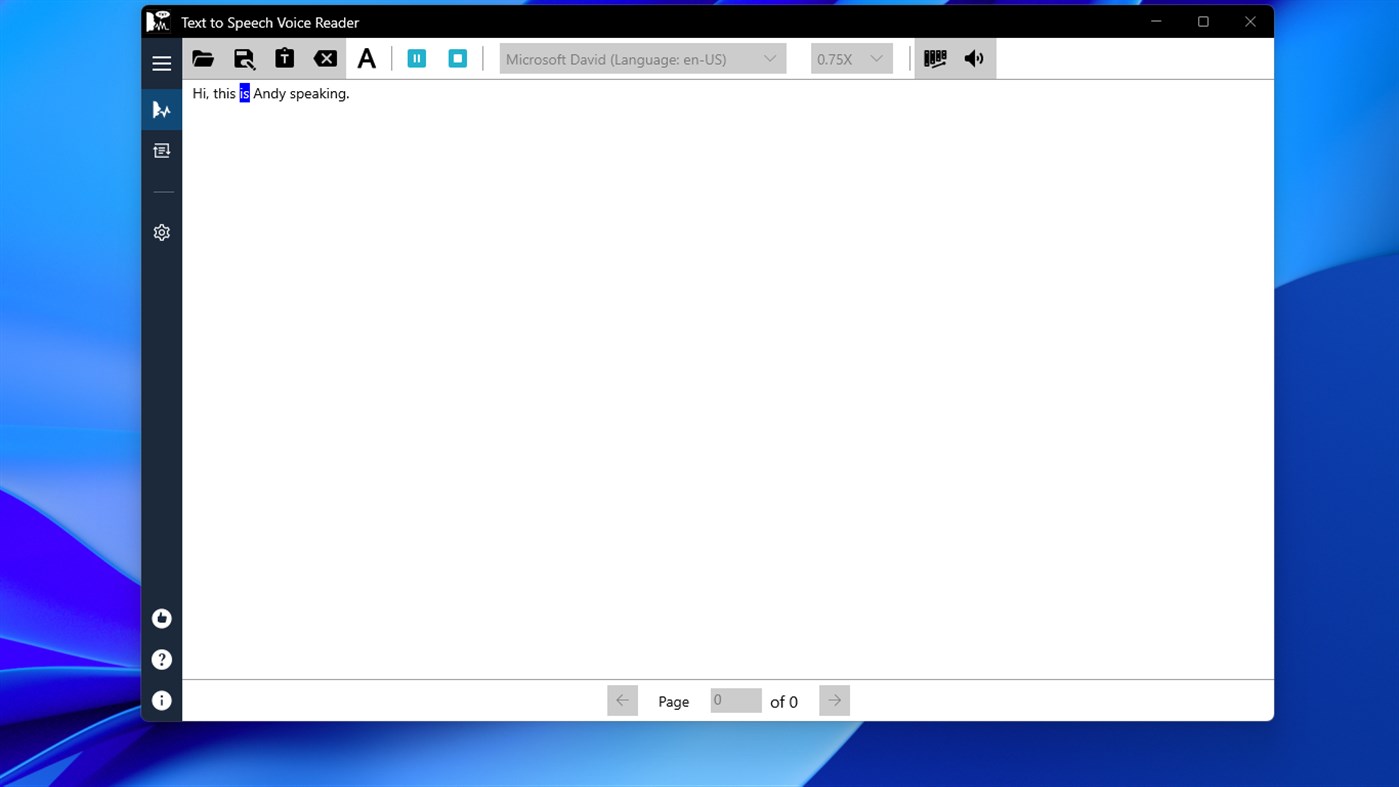Screen dimensions: 1399x787
Task: Click the page number input field
Action: pos(736,701)
